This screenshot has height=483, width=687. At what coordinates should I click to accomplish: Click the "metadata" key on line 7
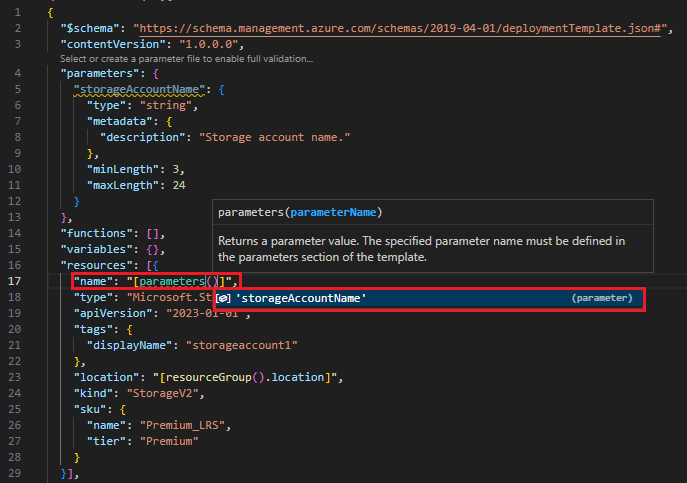[119, 121]
